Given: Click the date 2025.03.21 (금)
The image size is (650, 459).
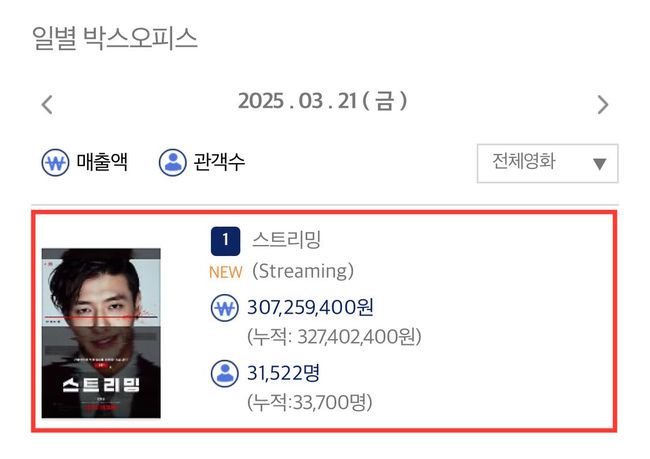Looking at the screenshot, I should click(323, 101).
